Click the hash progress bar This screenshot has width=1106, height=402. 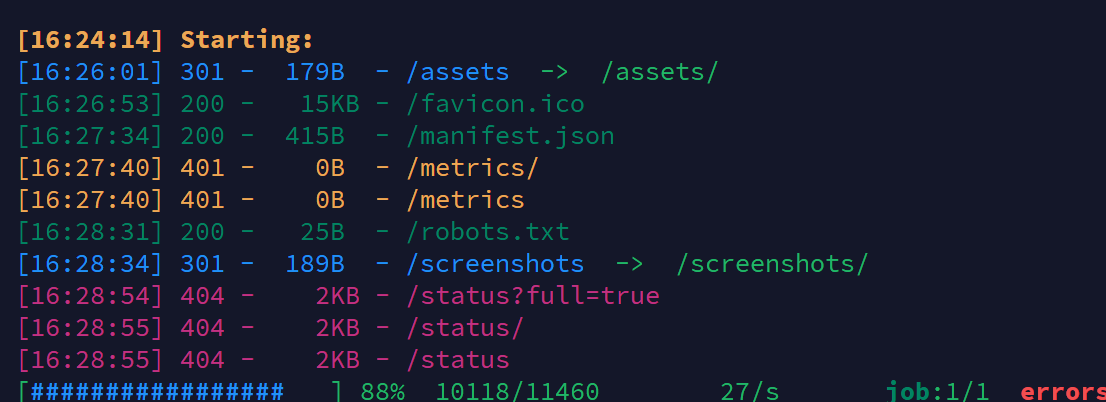[180, 391]
